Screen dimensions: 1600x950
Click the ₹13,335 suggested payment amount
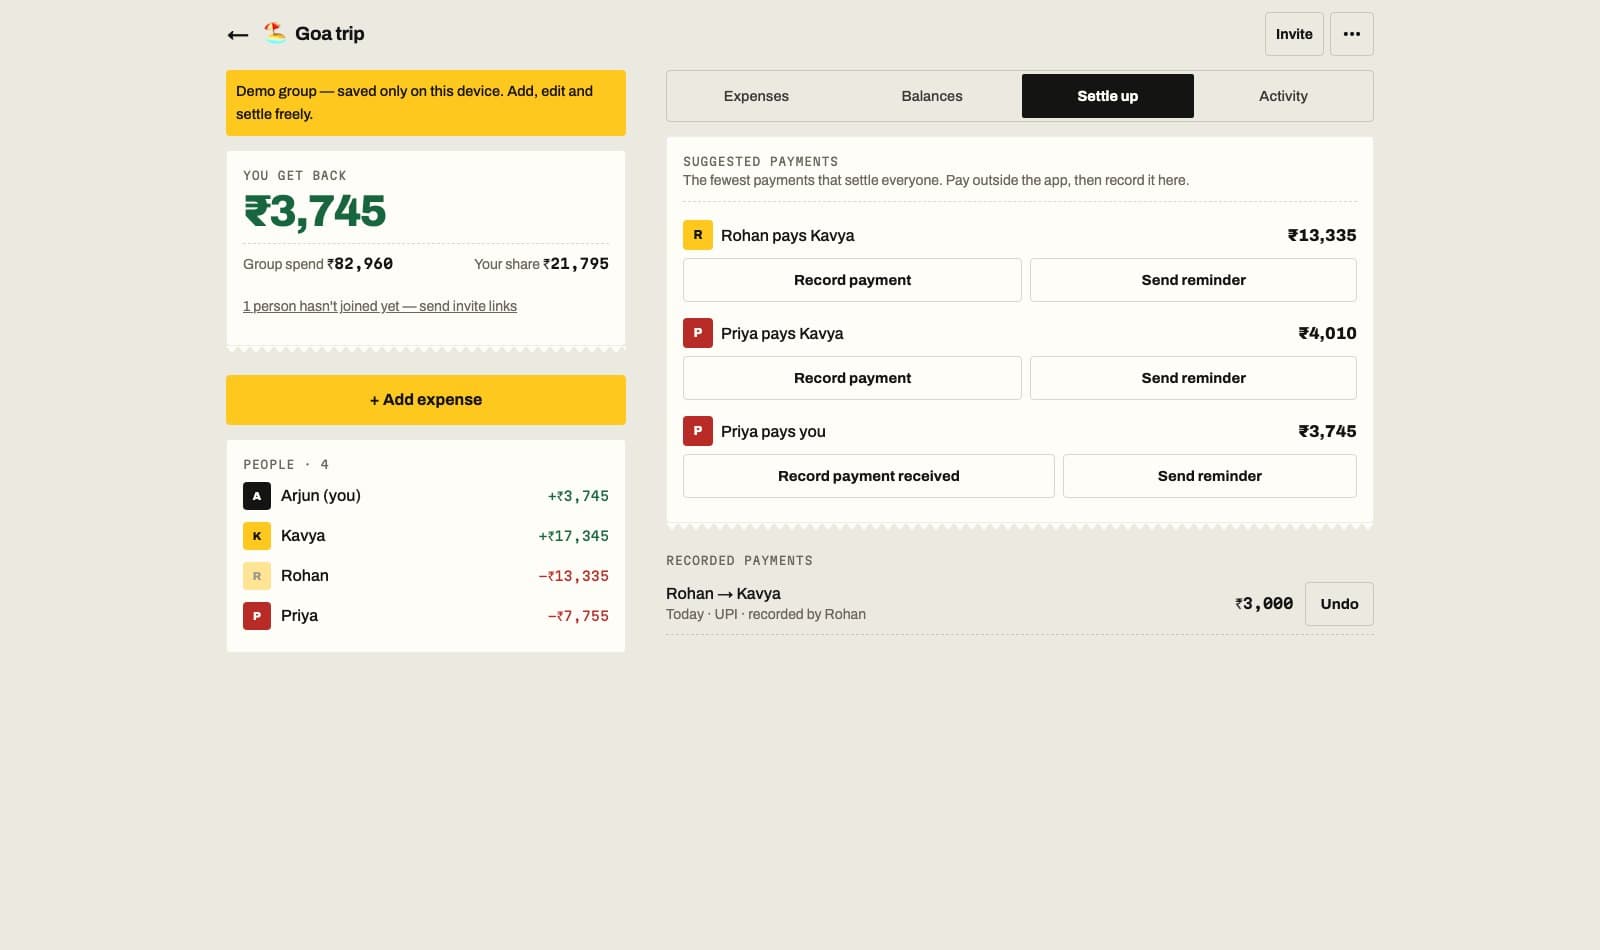pos(1322,235)
